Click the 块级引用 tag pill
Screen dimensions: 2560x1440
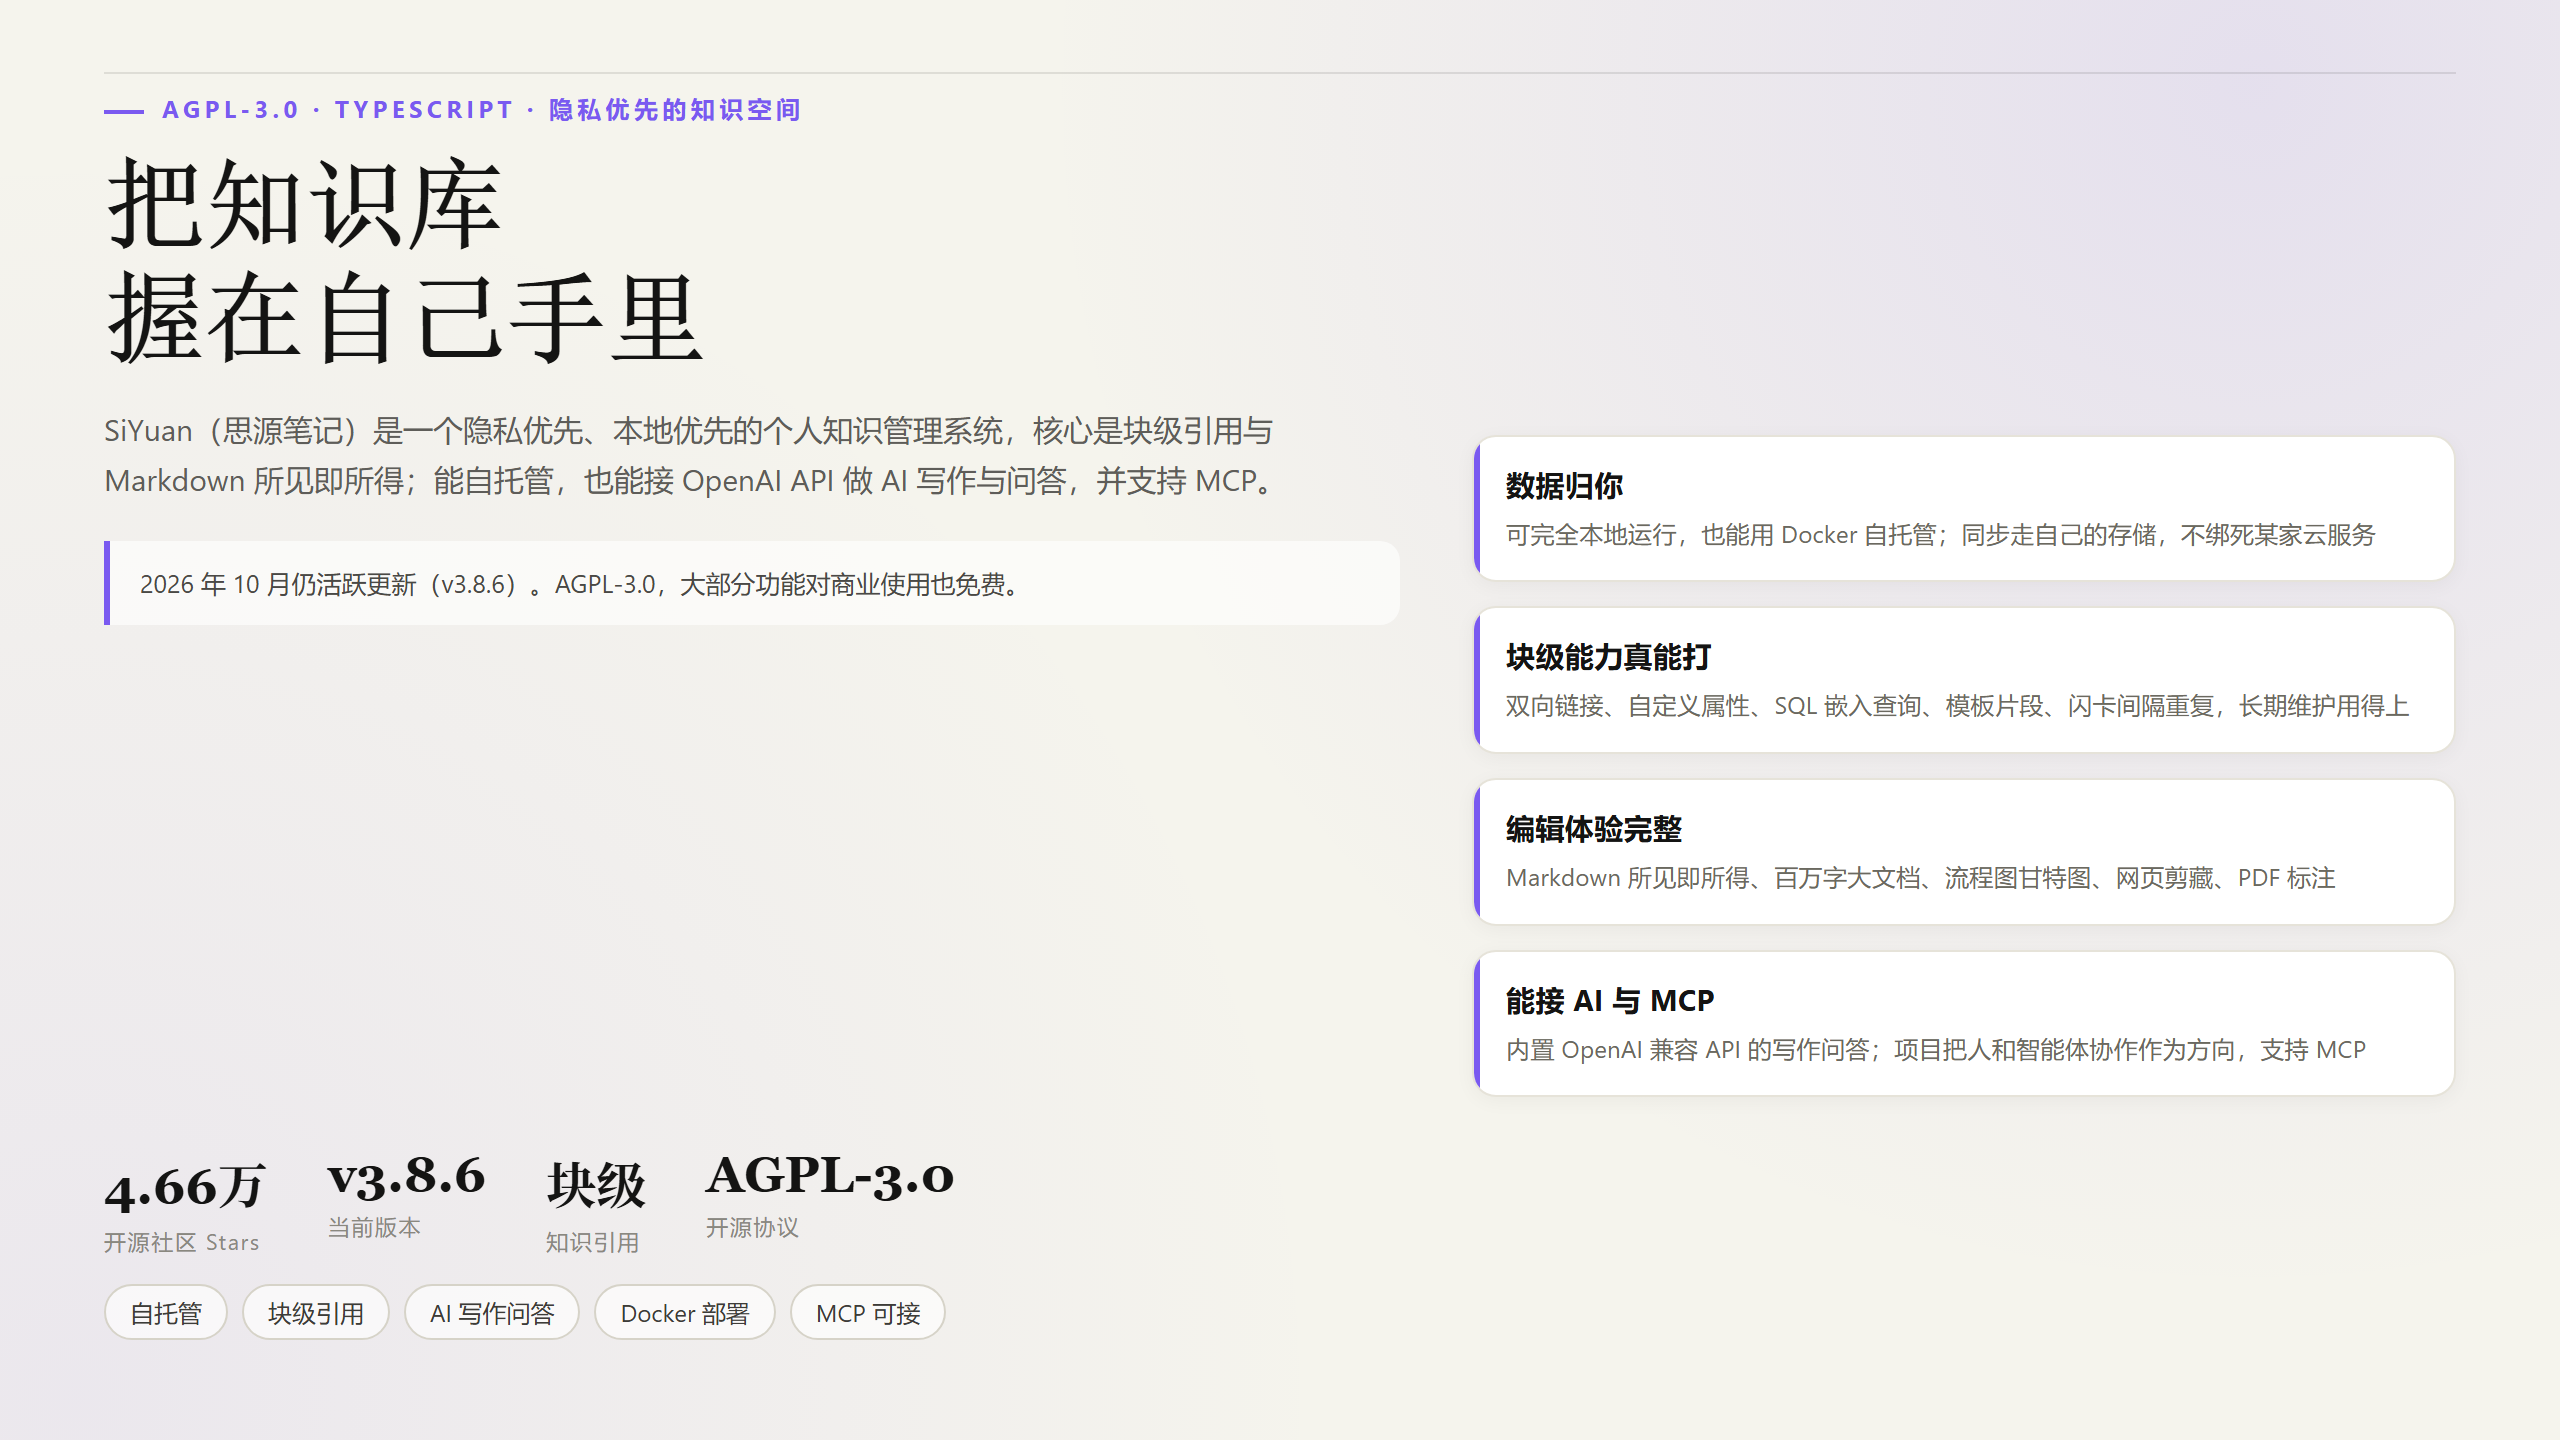point(316,1312)
